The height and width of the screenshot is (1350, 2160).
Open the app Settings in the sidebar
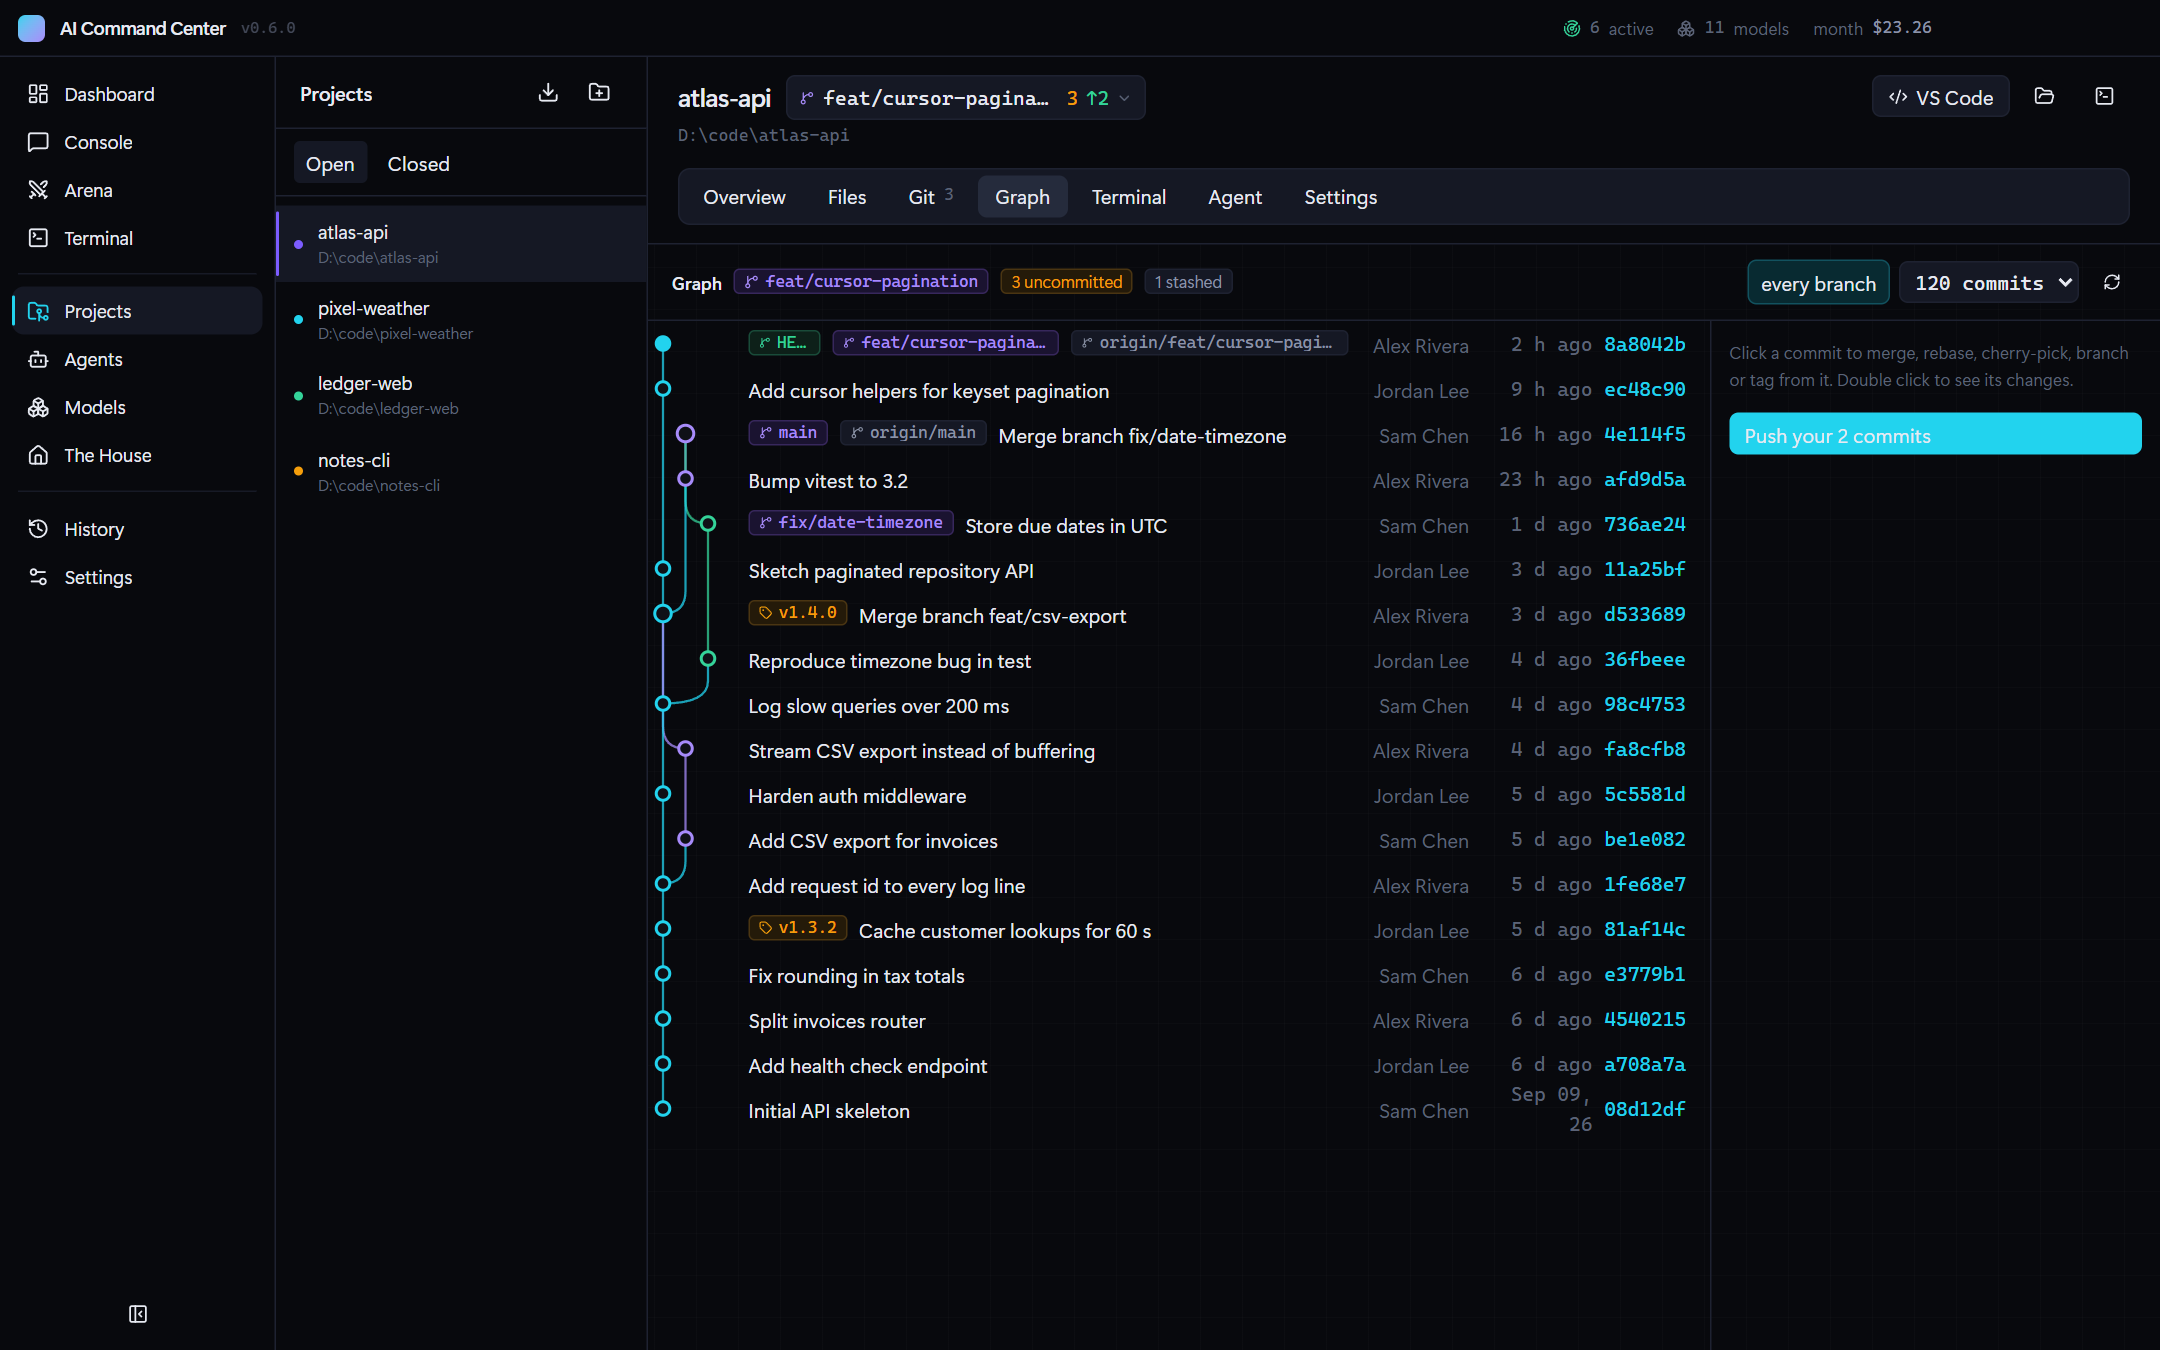[x=138, y=577]
